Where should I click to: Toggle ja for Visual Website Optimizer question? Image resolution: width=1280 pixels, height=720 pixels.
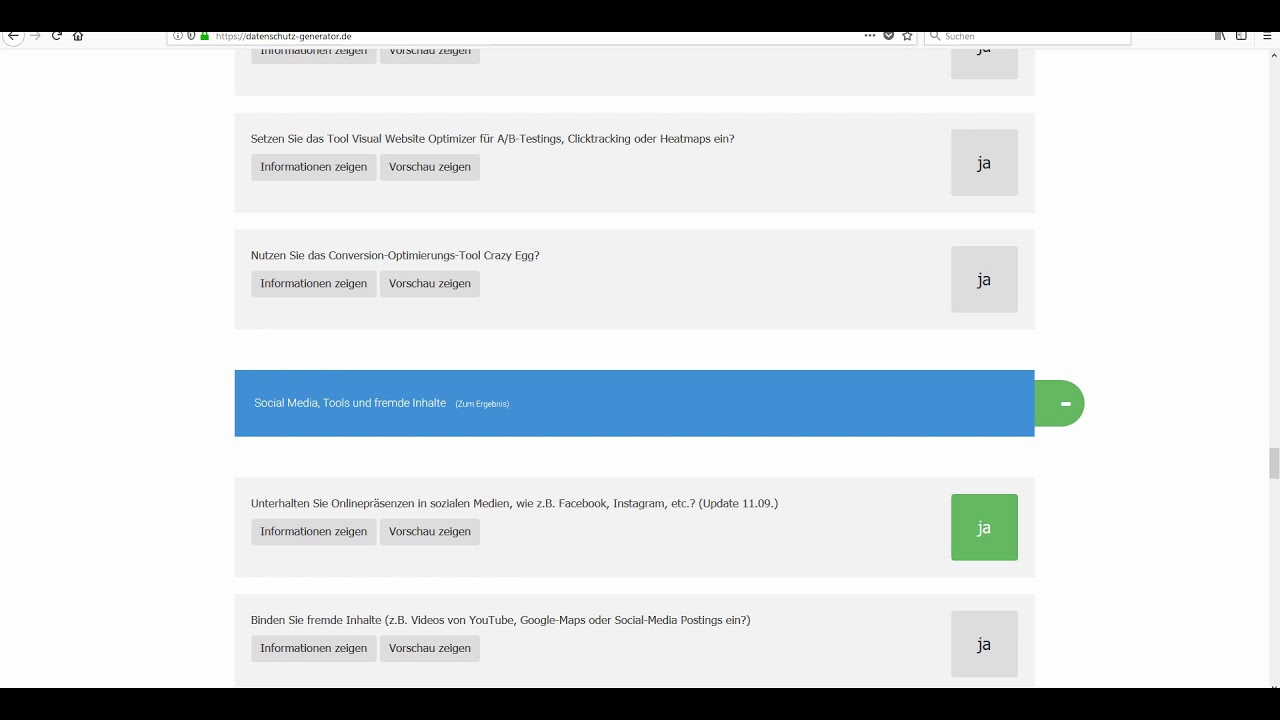tap(984, 163)
